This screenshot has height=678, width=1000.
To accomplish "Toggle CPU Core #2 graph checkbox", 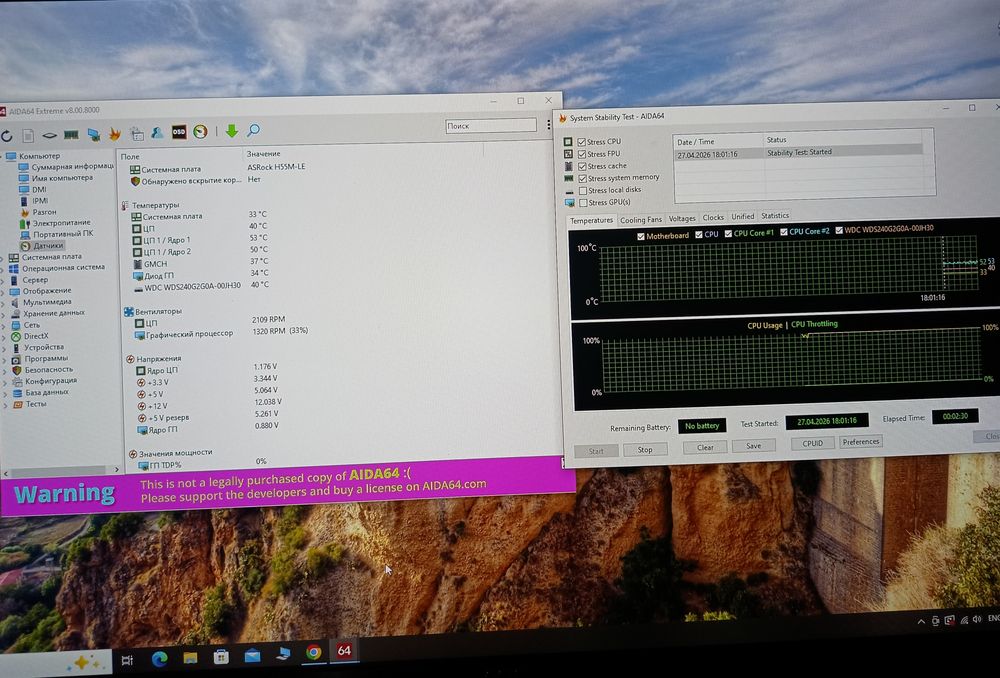I will tap(784, 232).
